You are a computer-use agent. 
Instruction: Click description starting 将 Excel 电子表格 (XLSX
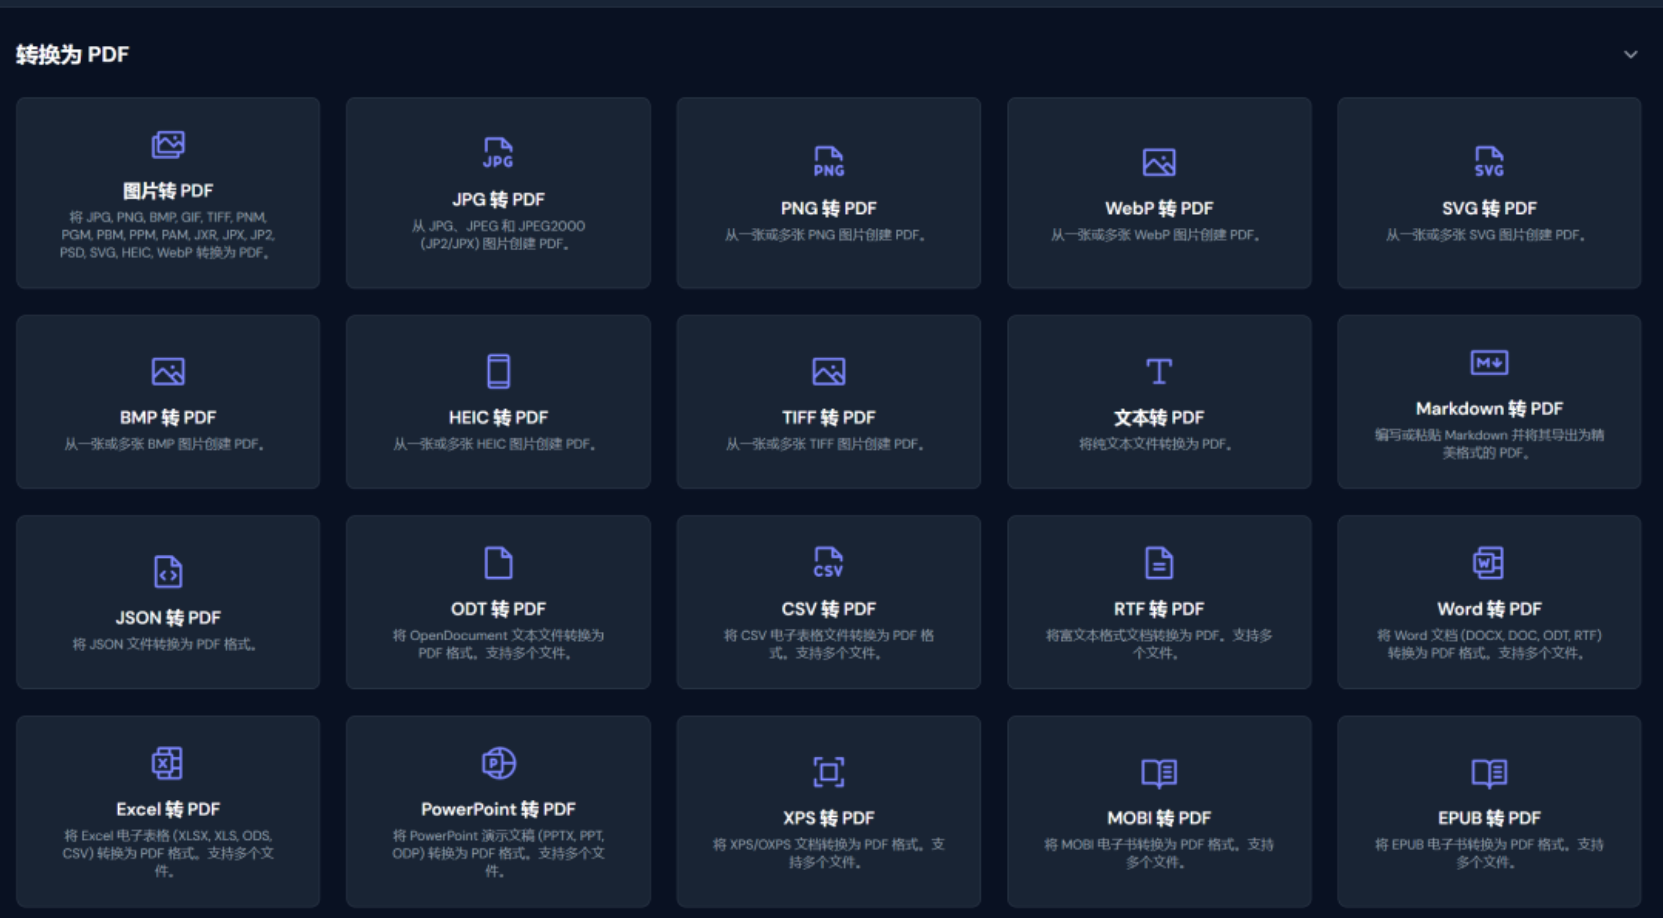click(168, 853)
